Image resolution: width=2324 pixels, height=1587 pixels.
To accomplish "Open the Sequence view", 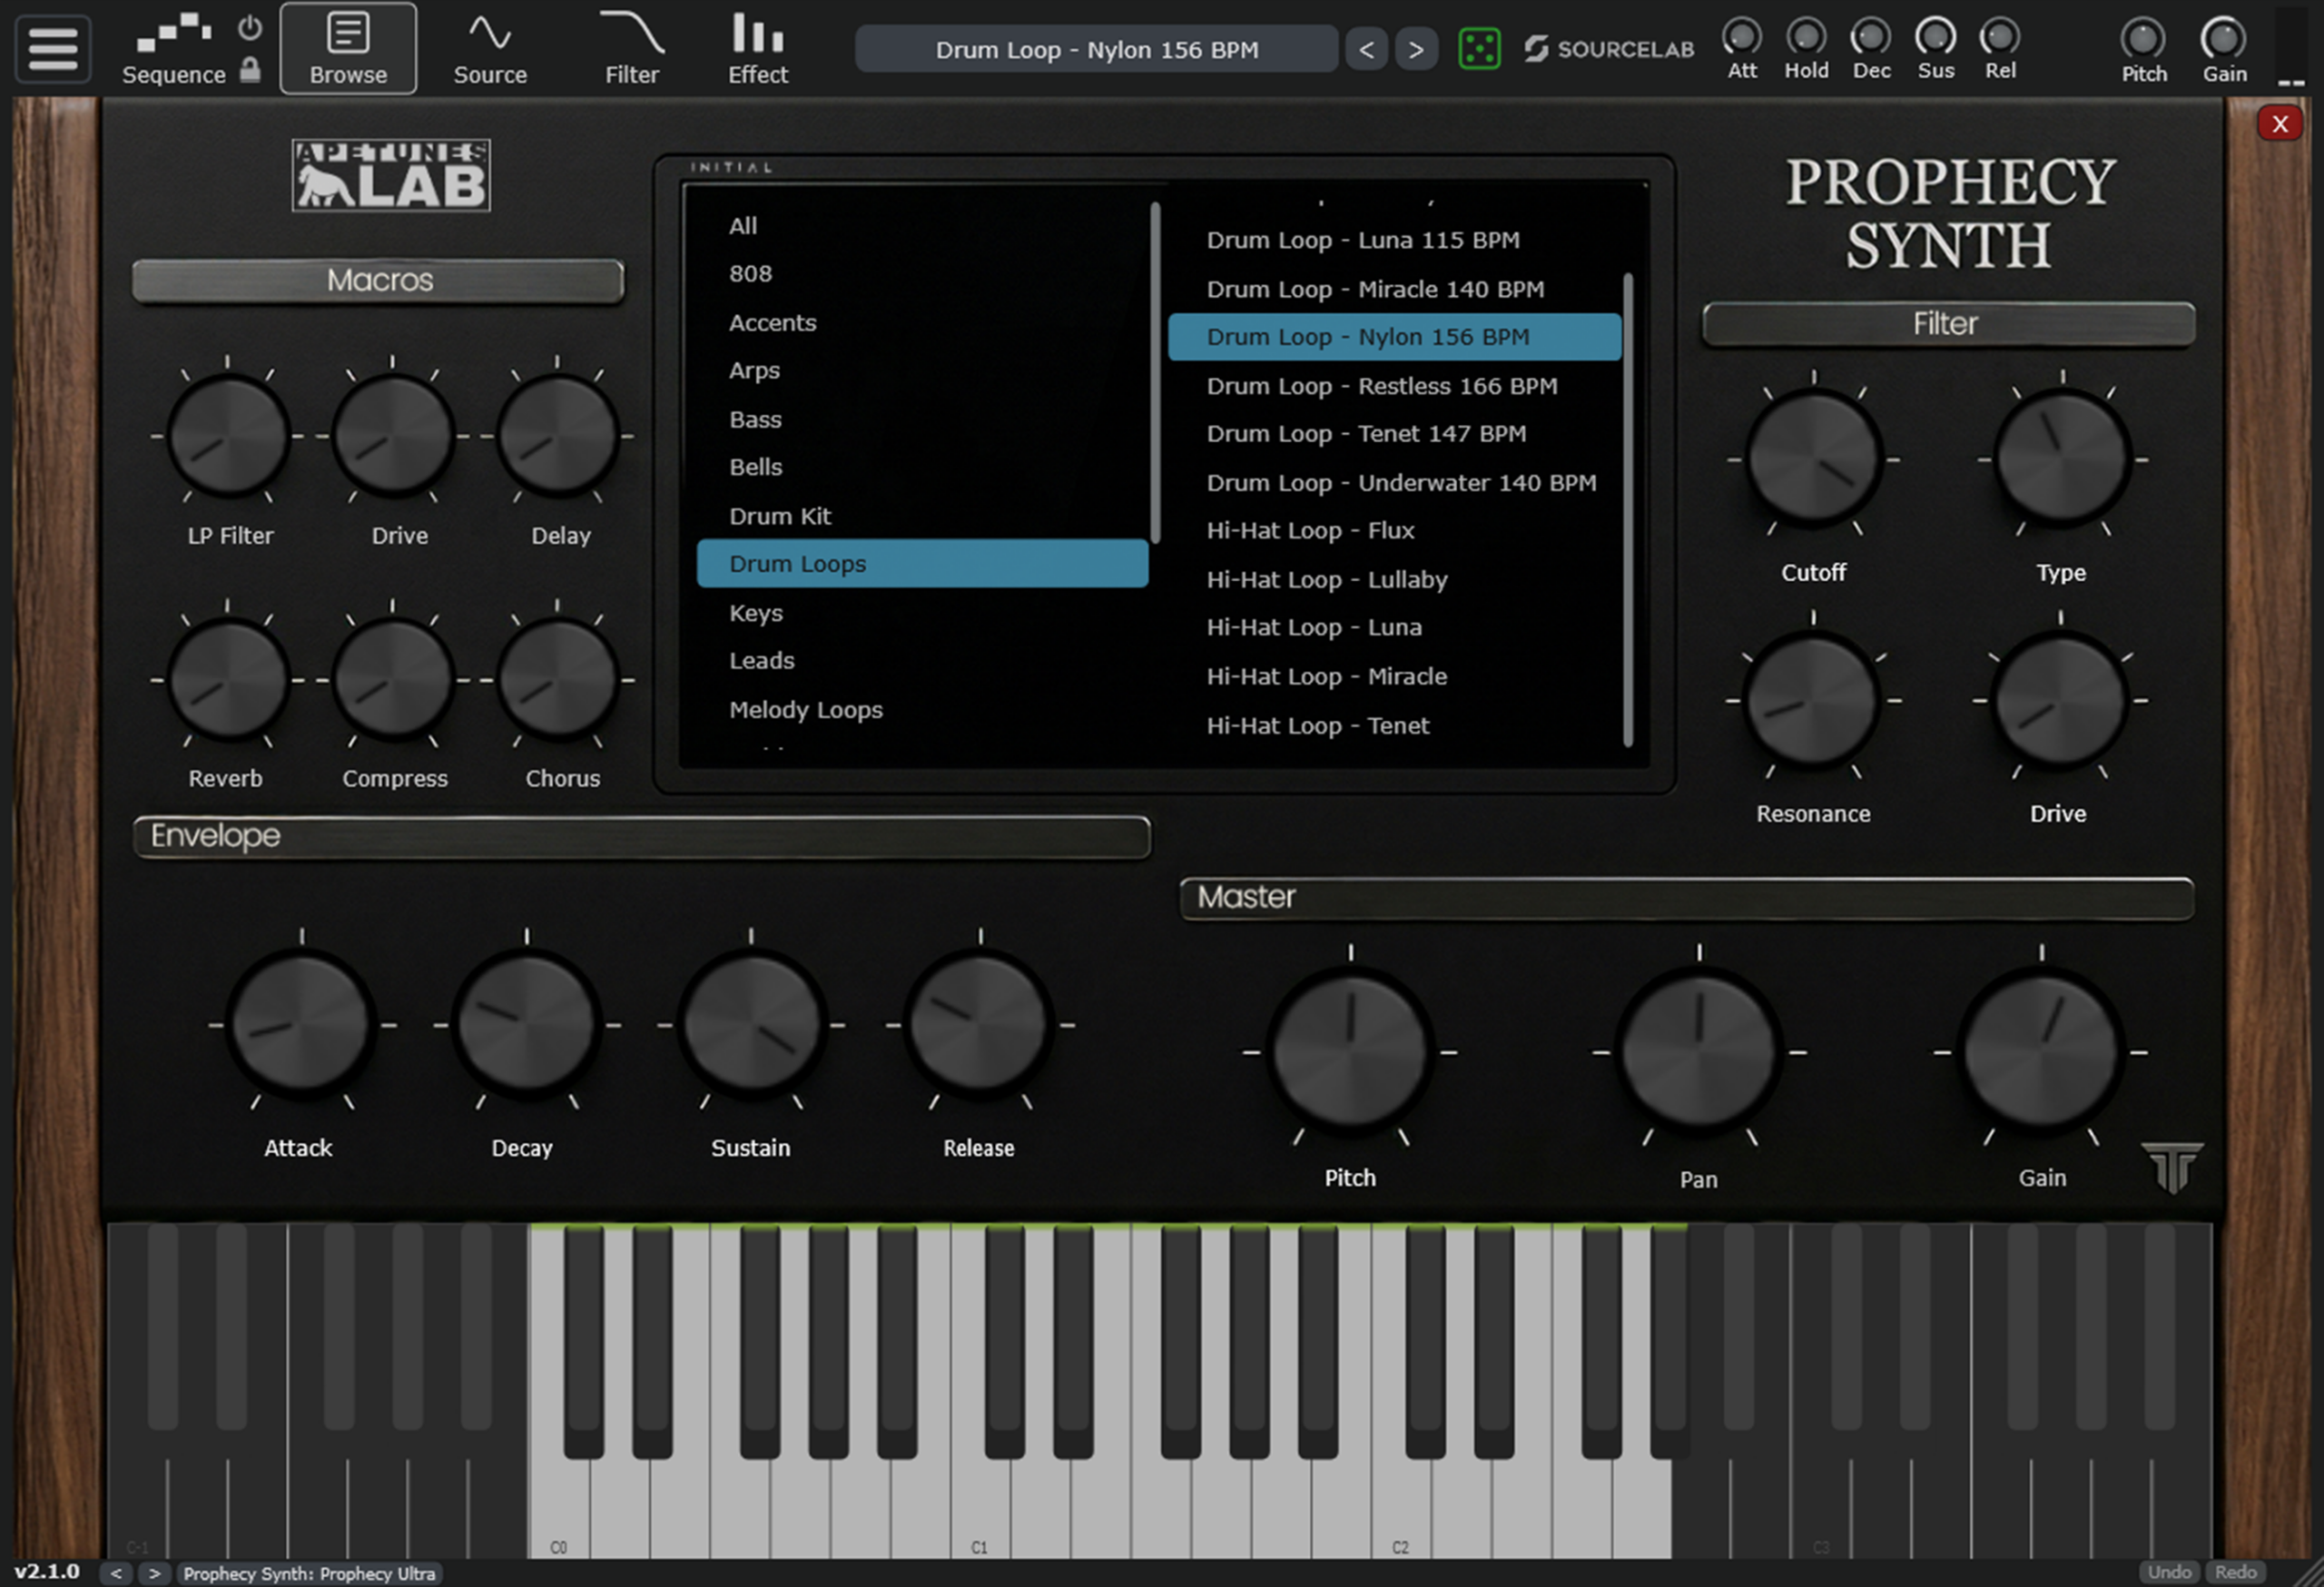I will tap(174, 50).
